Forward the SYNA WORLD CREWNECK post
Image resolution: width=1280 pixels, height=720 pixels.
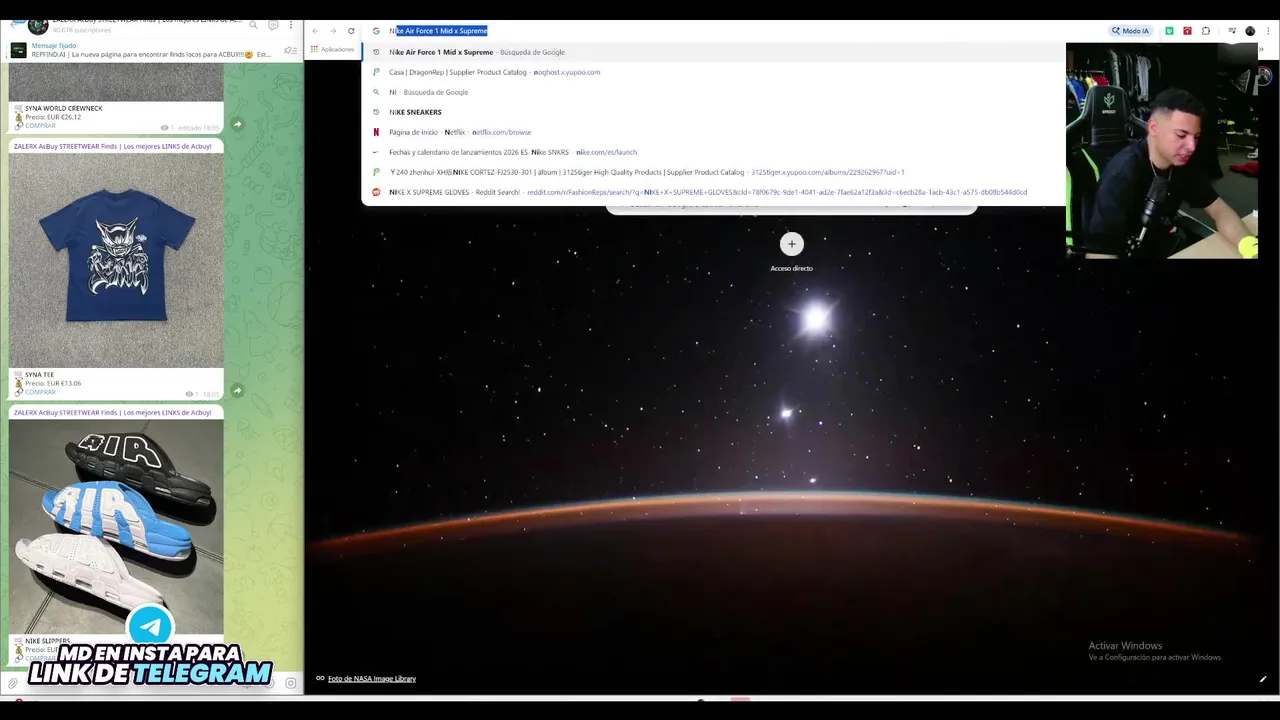tap(237, 124)
